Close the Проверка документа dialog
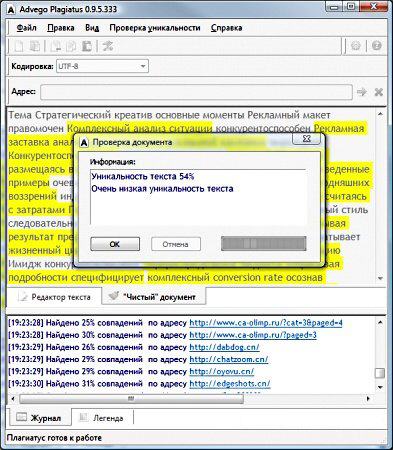 [x=307, y=139]
